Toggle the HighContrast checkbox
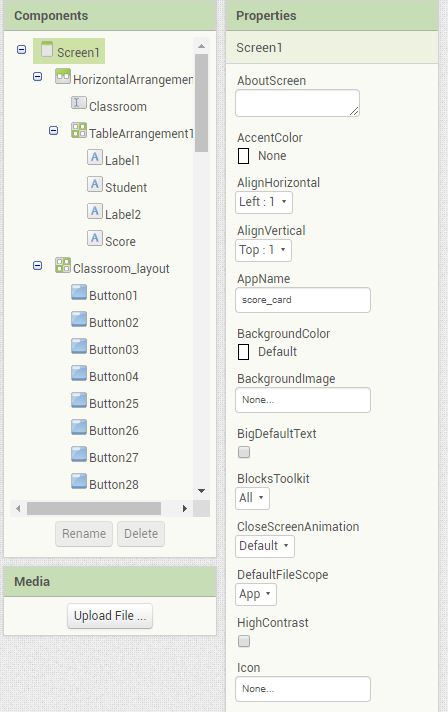Image resolution: width=448 pixels, height=712 pixels. pyautogui.click(x=244, y=641)
